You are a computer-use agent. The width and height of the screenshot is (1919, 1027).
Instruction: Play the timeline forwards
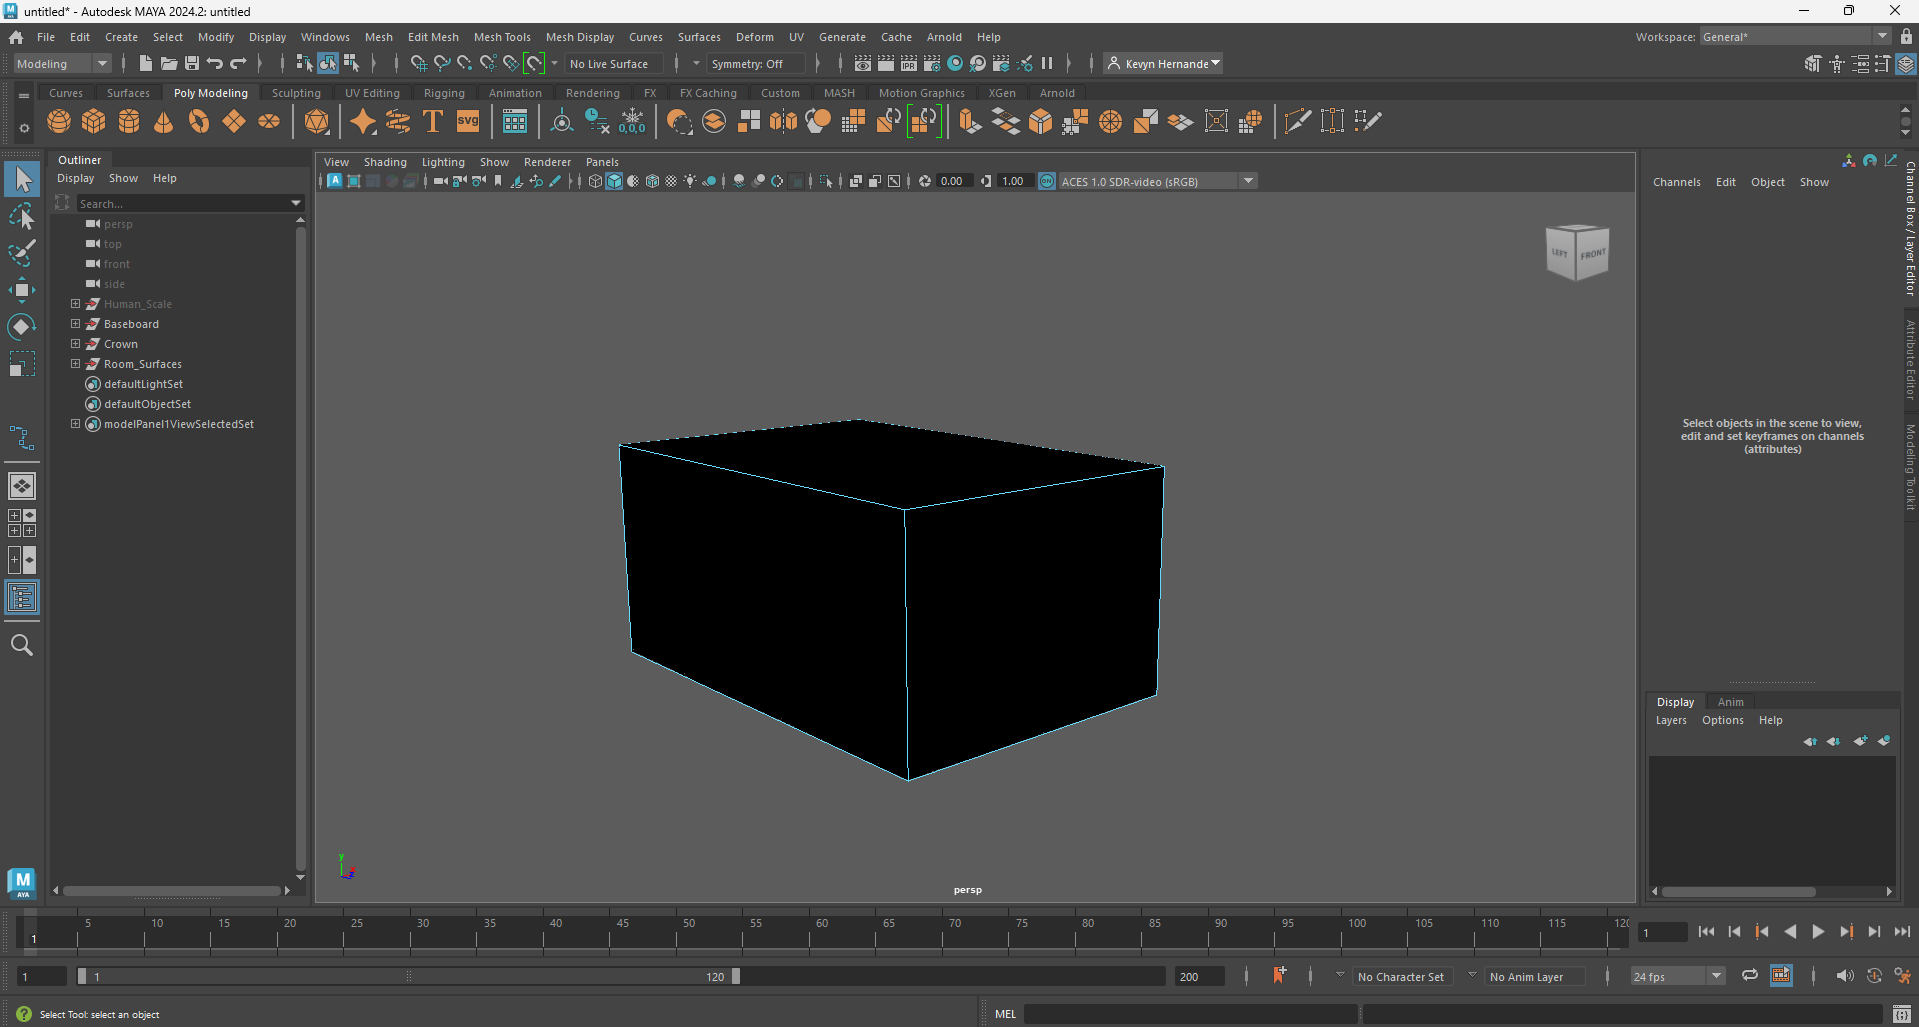click(1818, 932)
